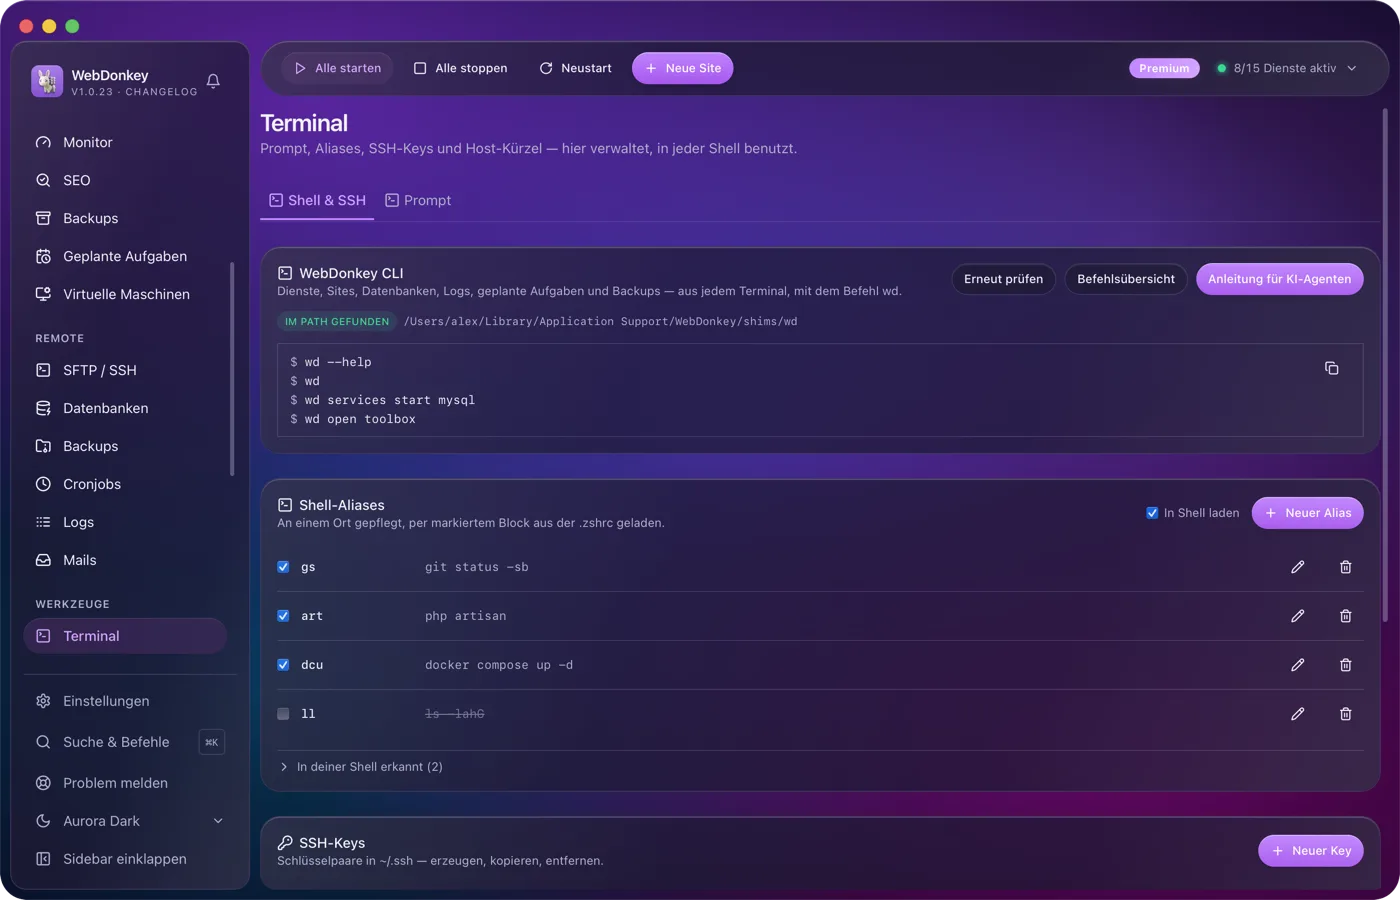Open Mails in the sidebar
This screenshot has height=900, width=1400.
coord(125,560)
